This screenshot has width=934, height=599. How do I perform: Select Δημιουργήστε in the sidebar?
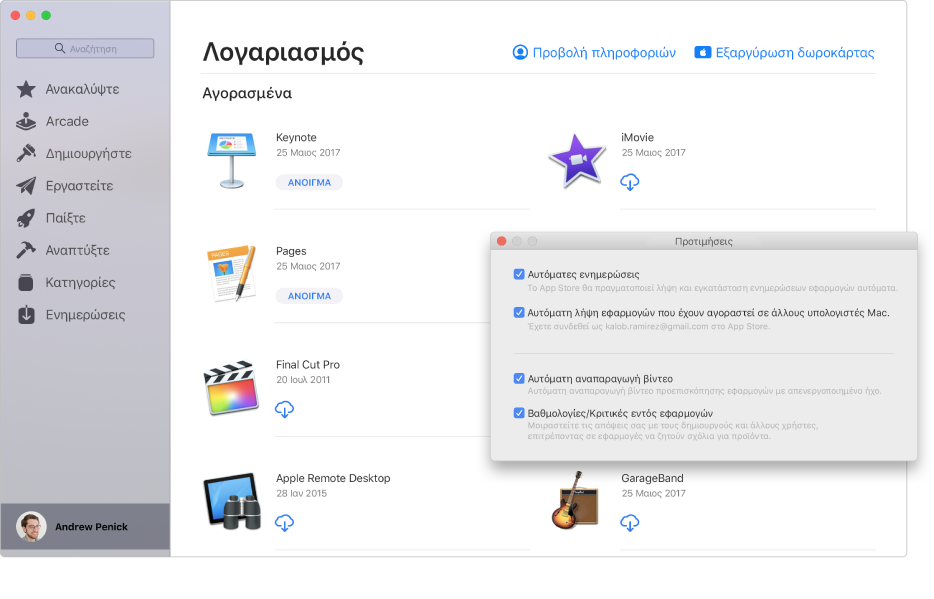pos(74,154)
